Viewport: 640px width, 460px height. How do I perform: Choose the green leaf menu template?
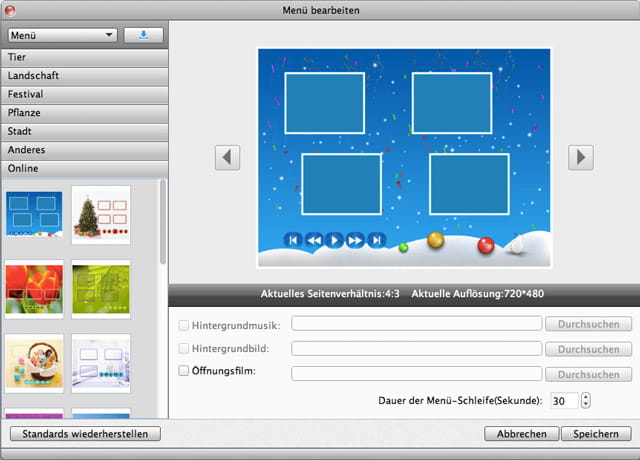tap(101, 289)
